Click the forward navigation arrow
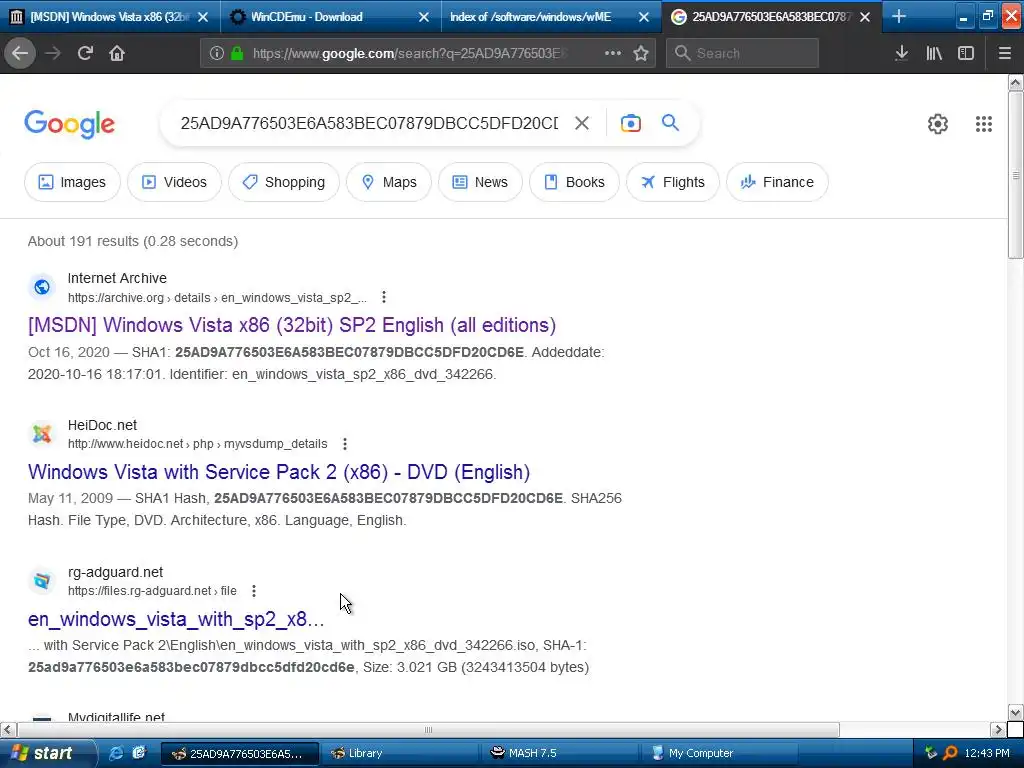The height and width of the screenshot is (768, 1024). pos(53,53)
